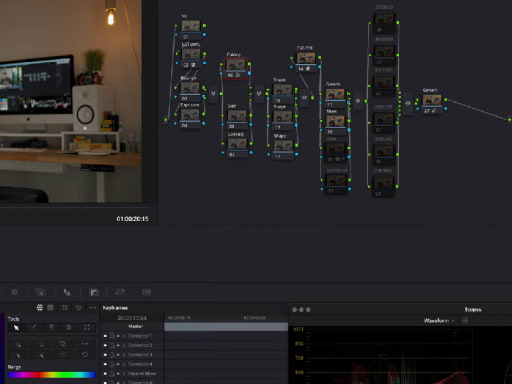Toggle the enable dot for Corrector 3

105,355
